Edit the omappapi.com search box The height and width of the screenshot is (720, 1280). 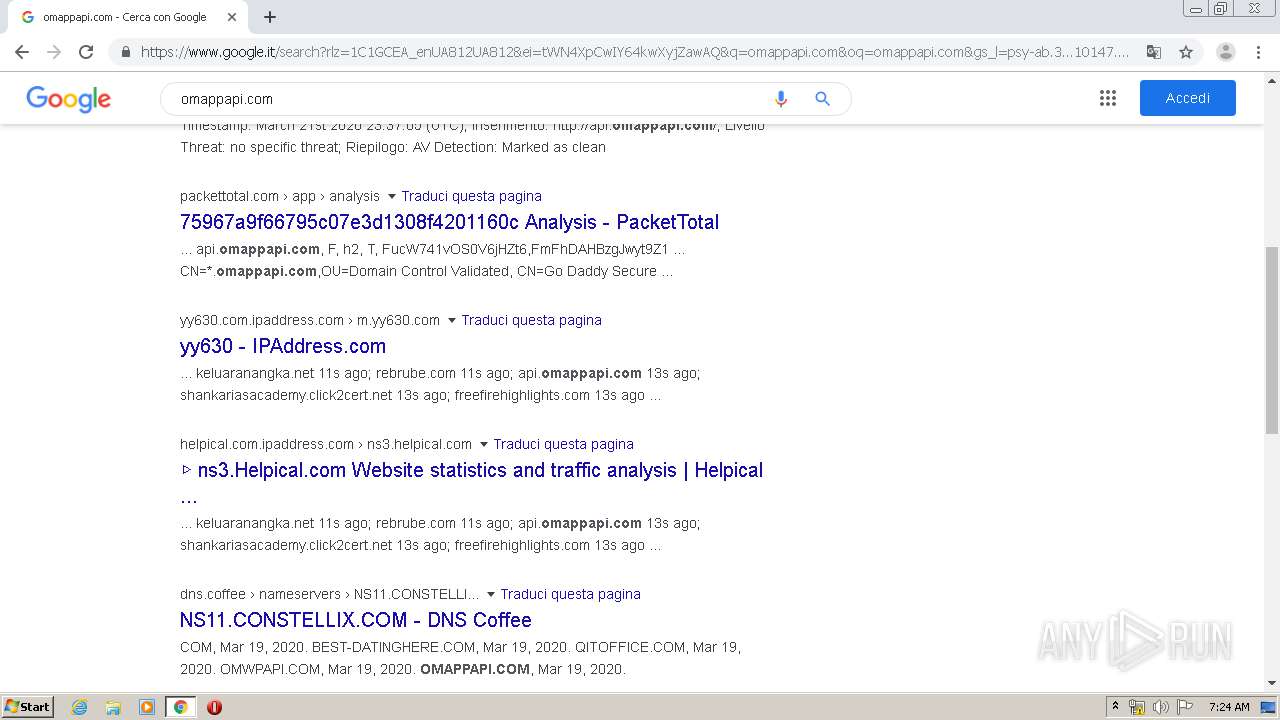pyautogui.click(x=465, y=99)
